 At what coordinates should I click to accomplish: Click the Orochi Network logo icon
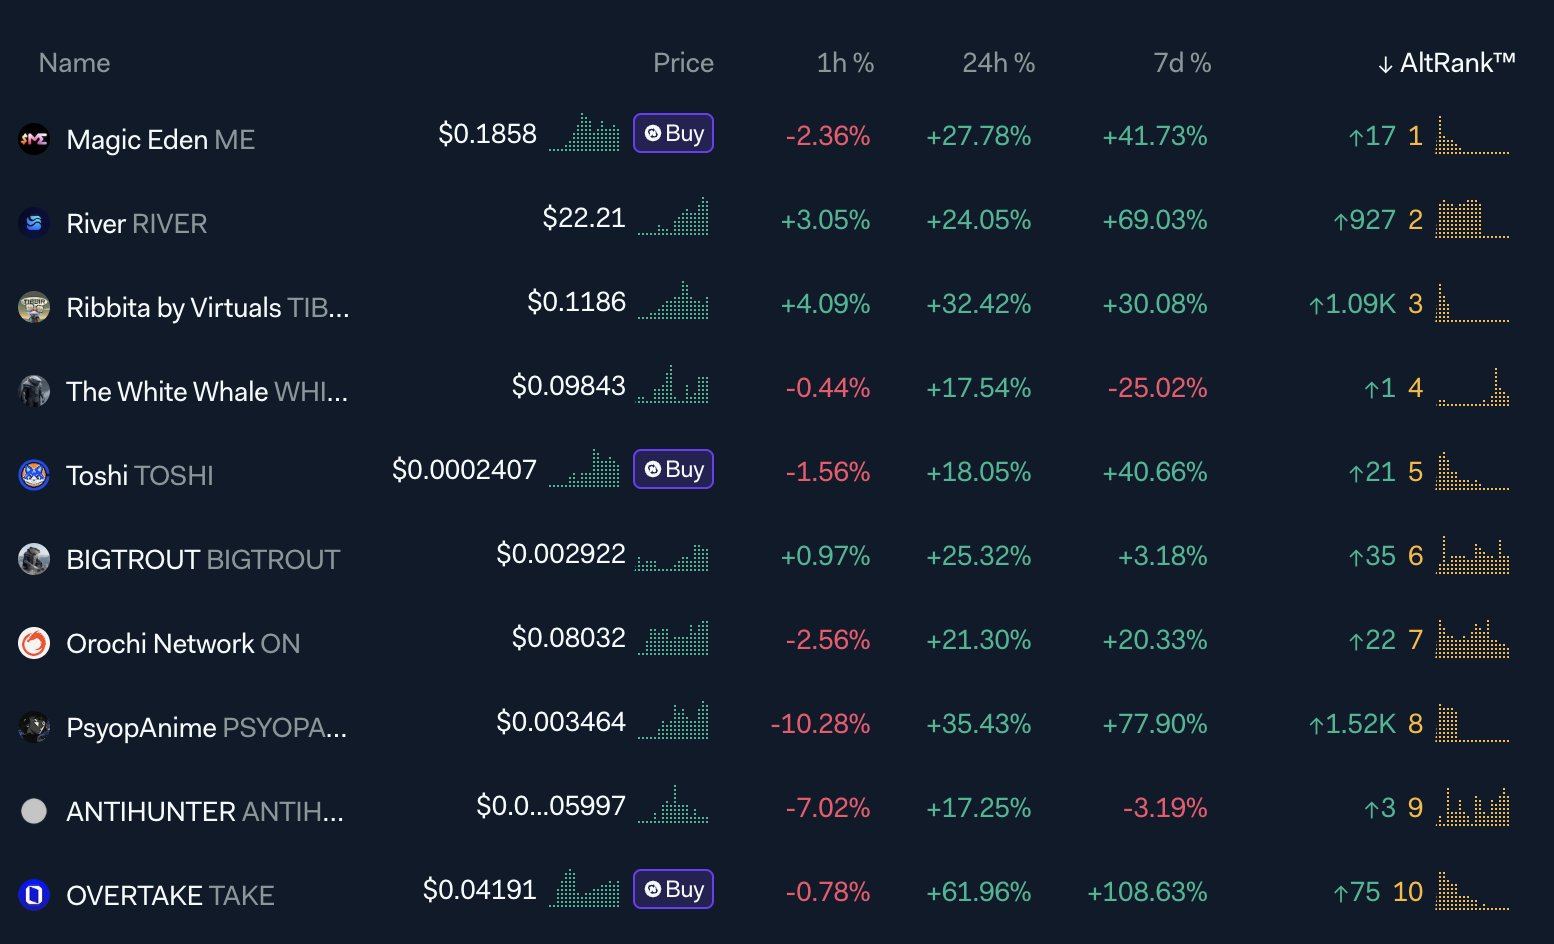tap(34, 643)
